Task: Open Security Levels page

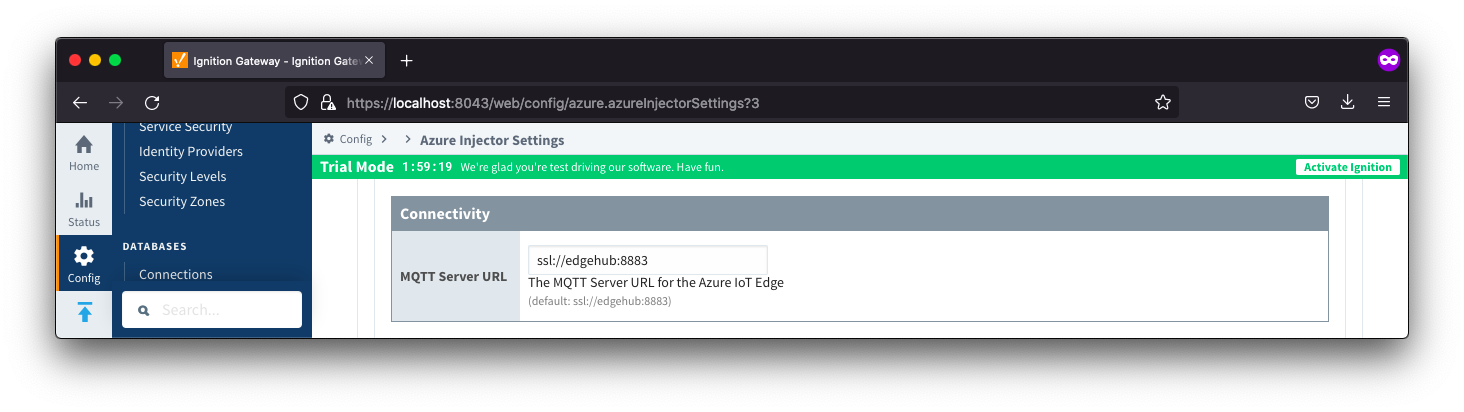Action: pos(183,177)
